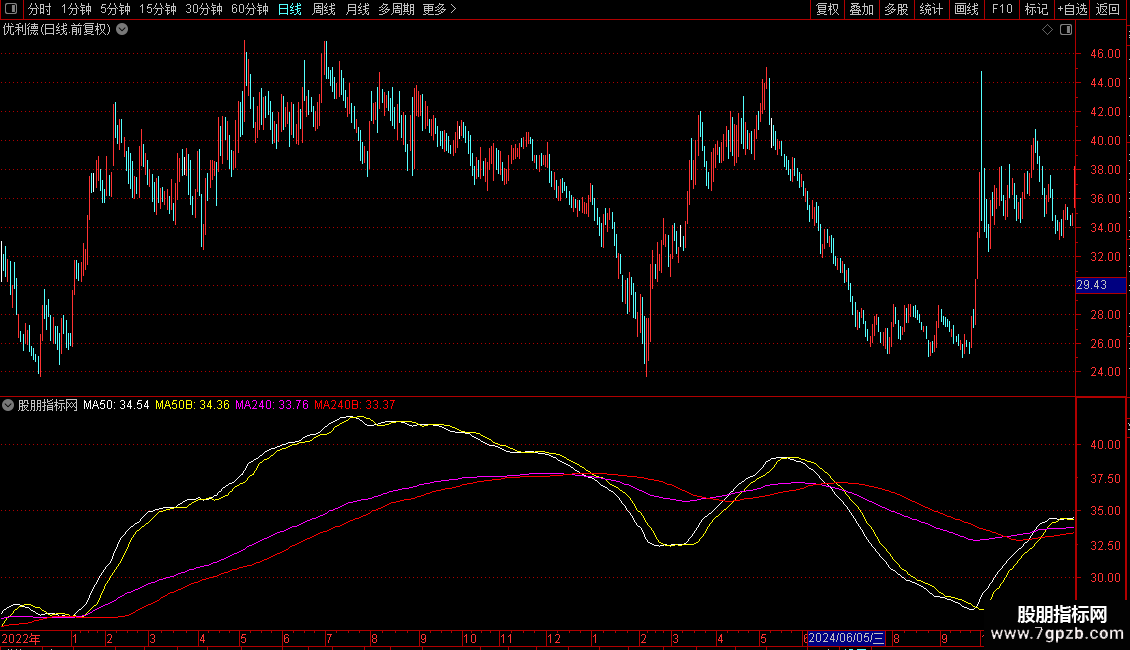Open the 画线 drawing tools
Viewport: 1130px width, 650px height.
[966, 10]
